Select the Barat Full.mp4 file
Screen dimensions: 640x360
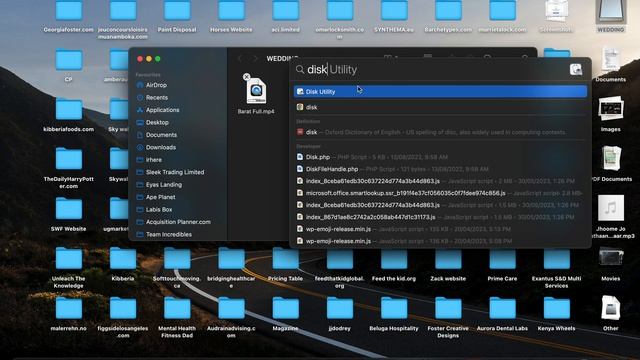click(x=256, y=95)
